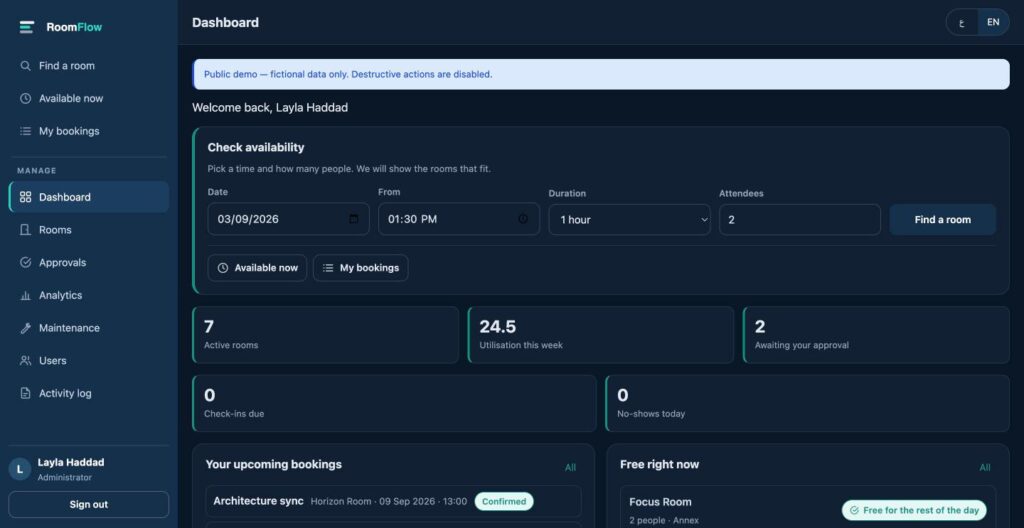Click the My bookings list icon in sidebar
Screen dimensions: 1024x528
(25, 131)
